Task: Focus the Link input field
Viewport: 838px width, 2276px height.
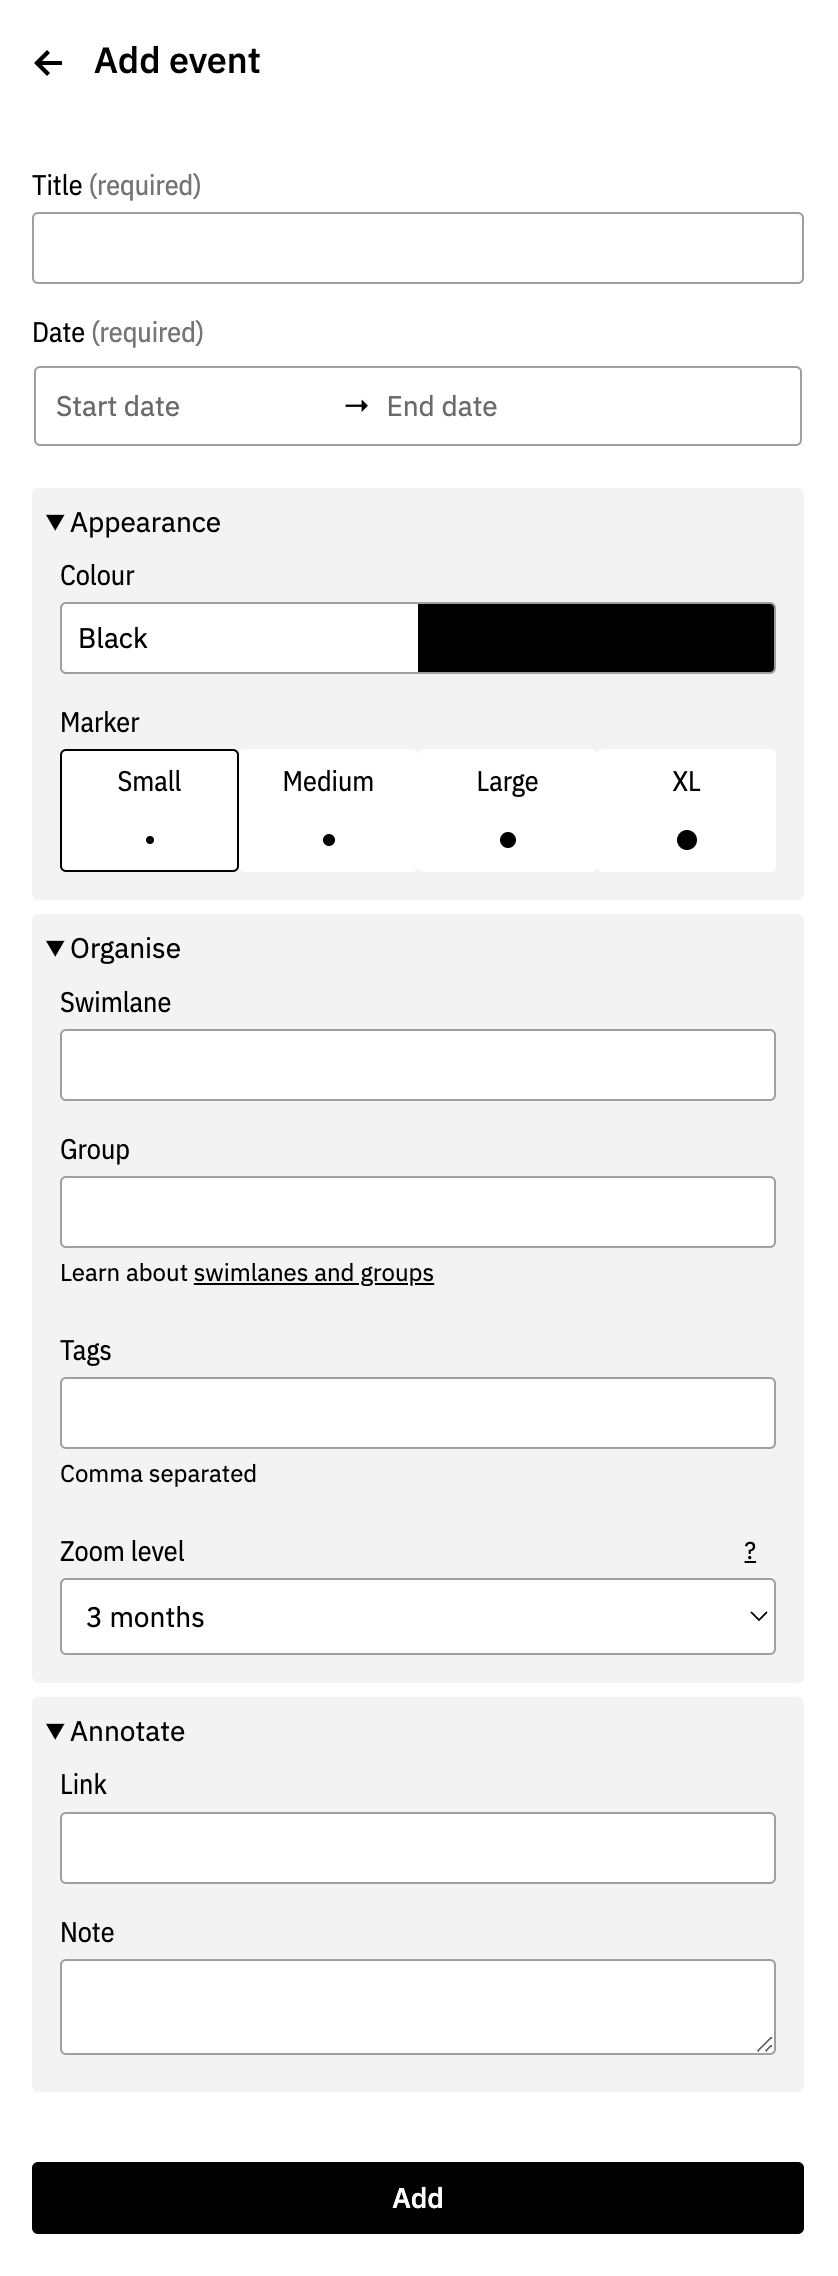Action: pyautogui.click(x=418, y=1848)
